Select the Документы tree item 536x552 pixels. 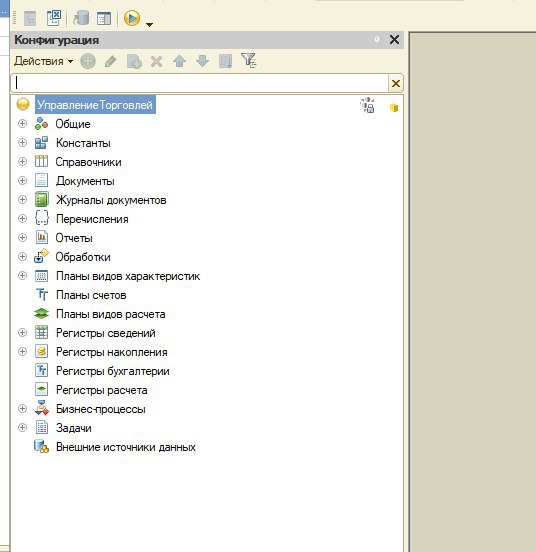pyautogui.click(x=85, y=181)
